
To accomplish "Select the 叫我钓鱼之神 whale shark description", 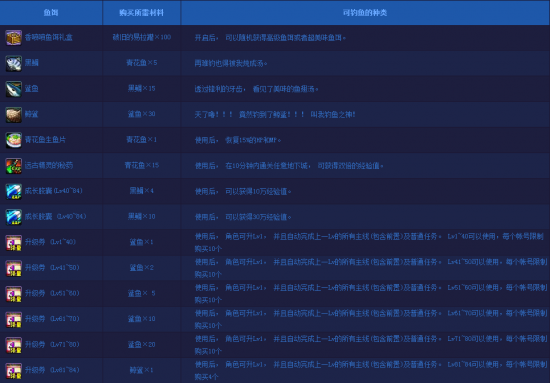I will (x=275, y=115).
